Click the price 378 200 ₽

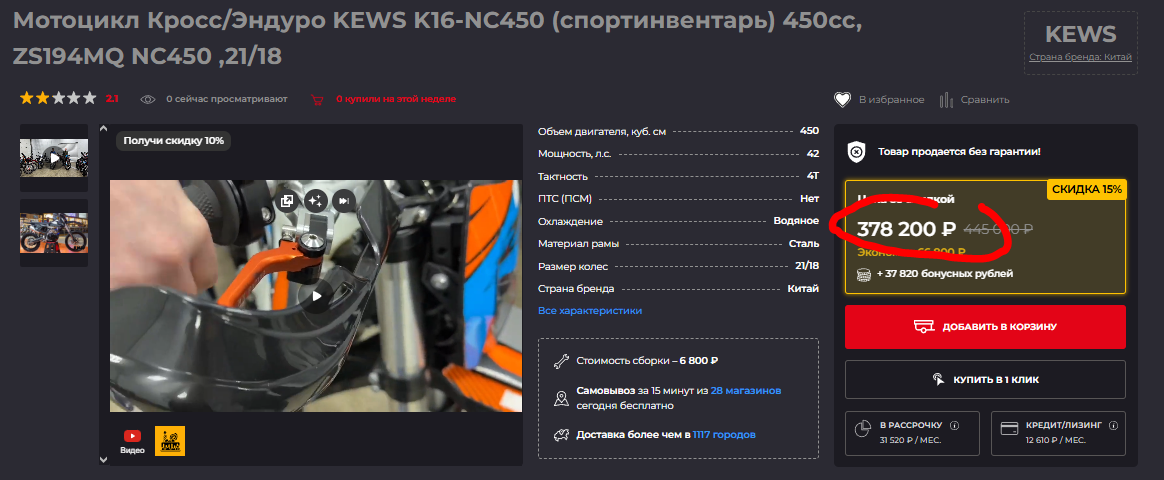pyautogui.click(x=906, y=229)
